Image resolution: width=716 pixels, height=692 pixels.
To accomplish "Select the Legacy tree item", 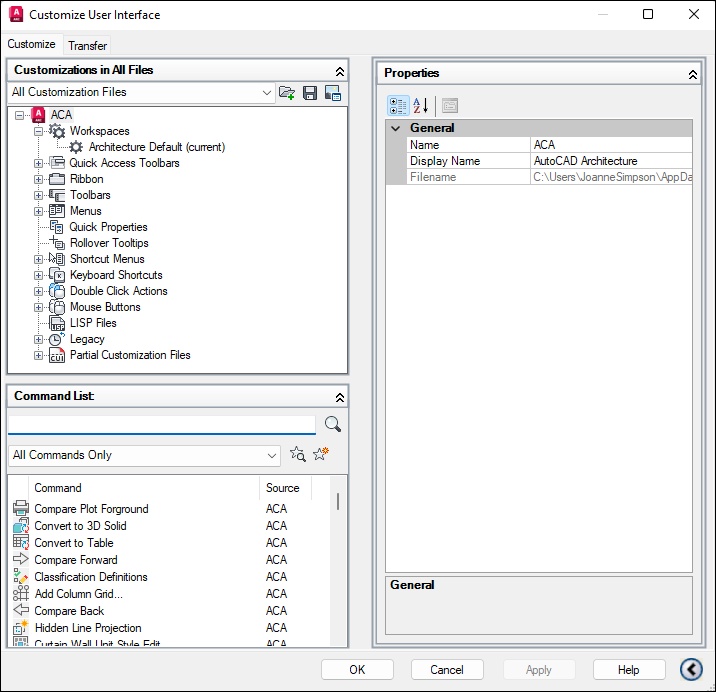I will point(87,339).
